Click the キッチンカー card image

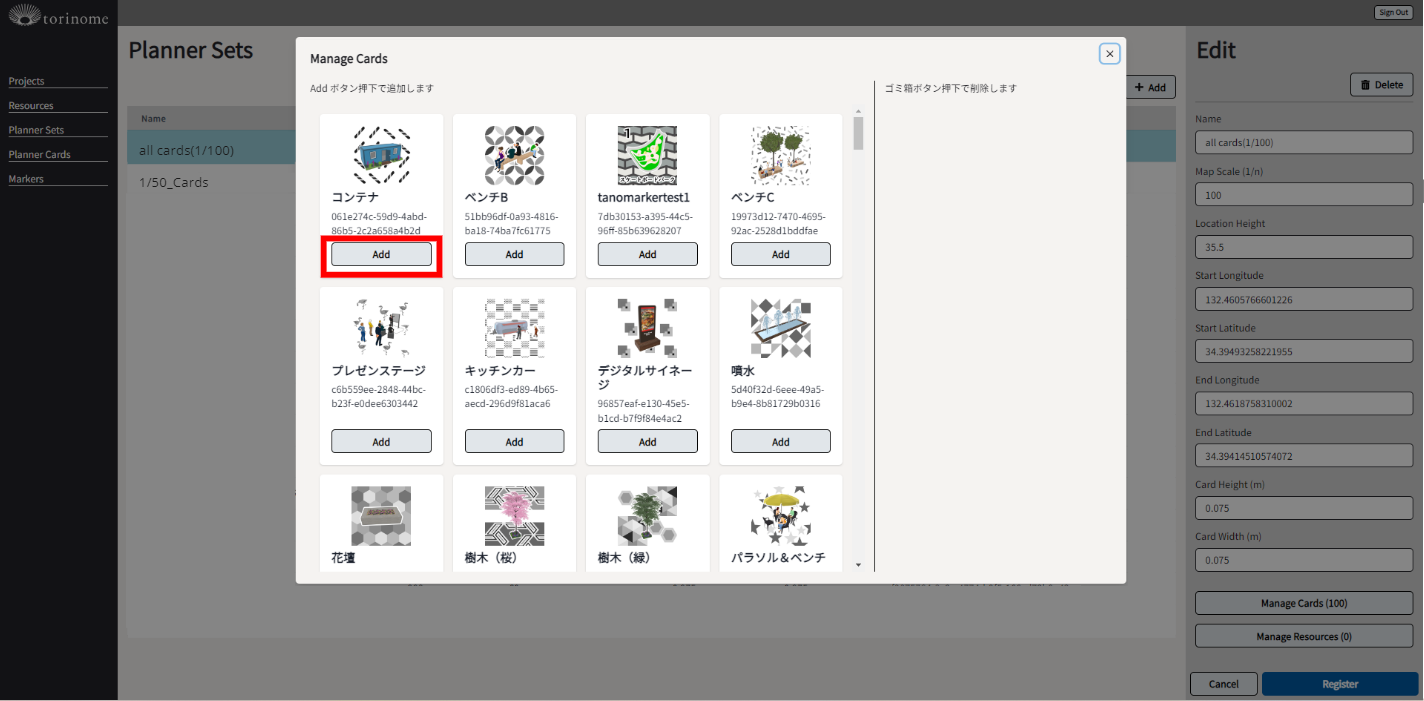pos(514,328)
